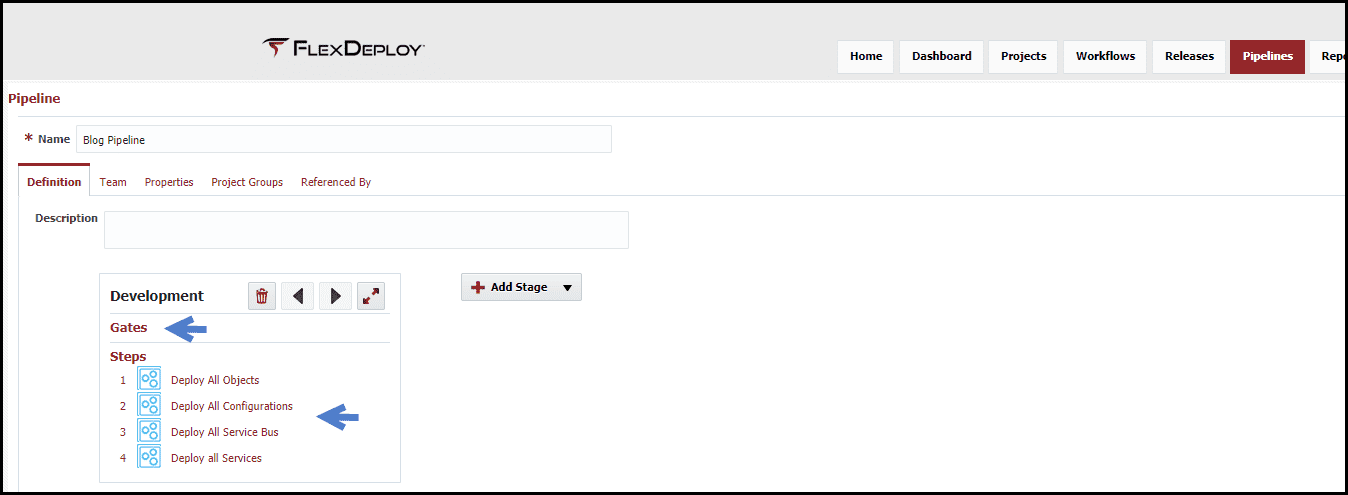Viewport: 1348px width, 495px height.
Task: Click the Deploy all Services step icon
Action: (x=149, y=457)
